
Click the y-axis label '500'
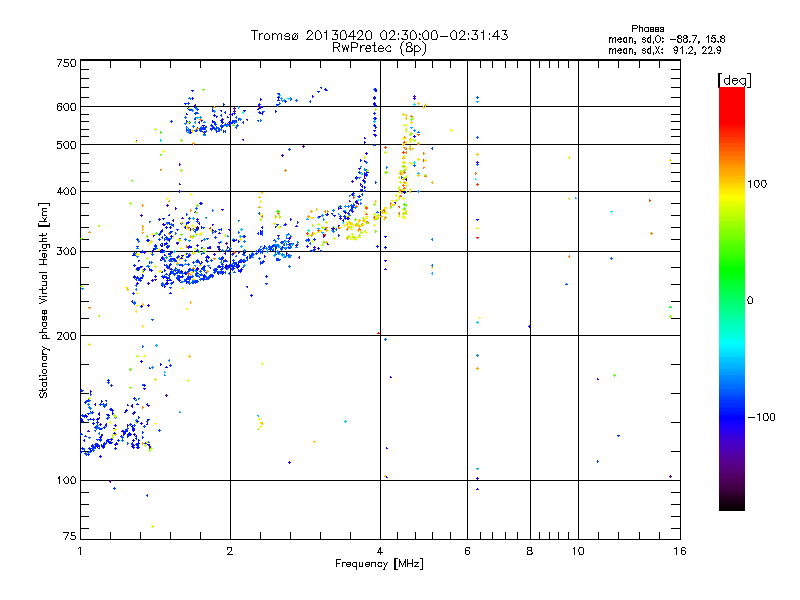tap(66, 145)
